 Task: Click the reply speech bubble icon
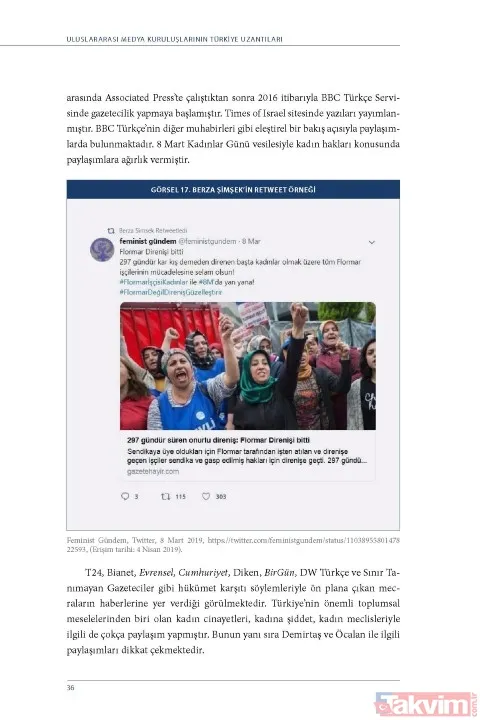point(124,496)
